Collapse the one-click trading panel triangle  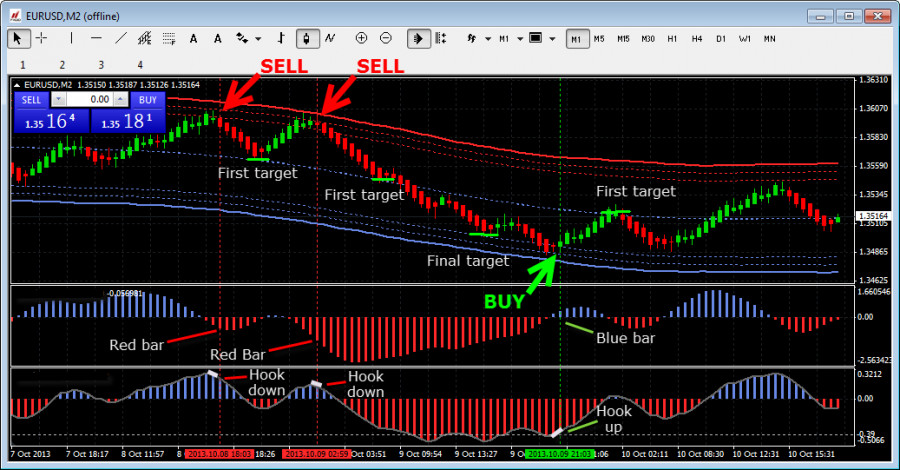[17, 85]
